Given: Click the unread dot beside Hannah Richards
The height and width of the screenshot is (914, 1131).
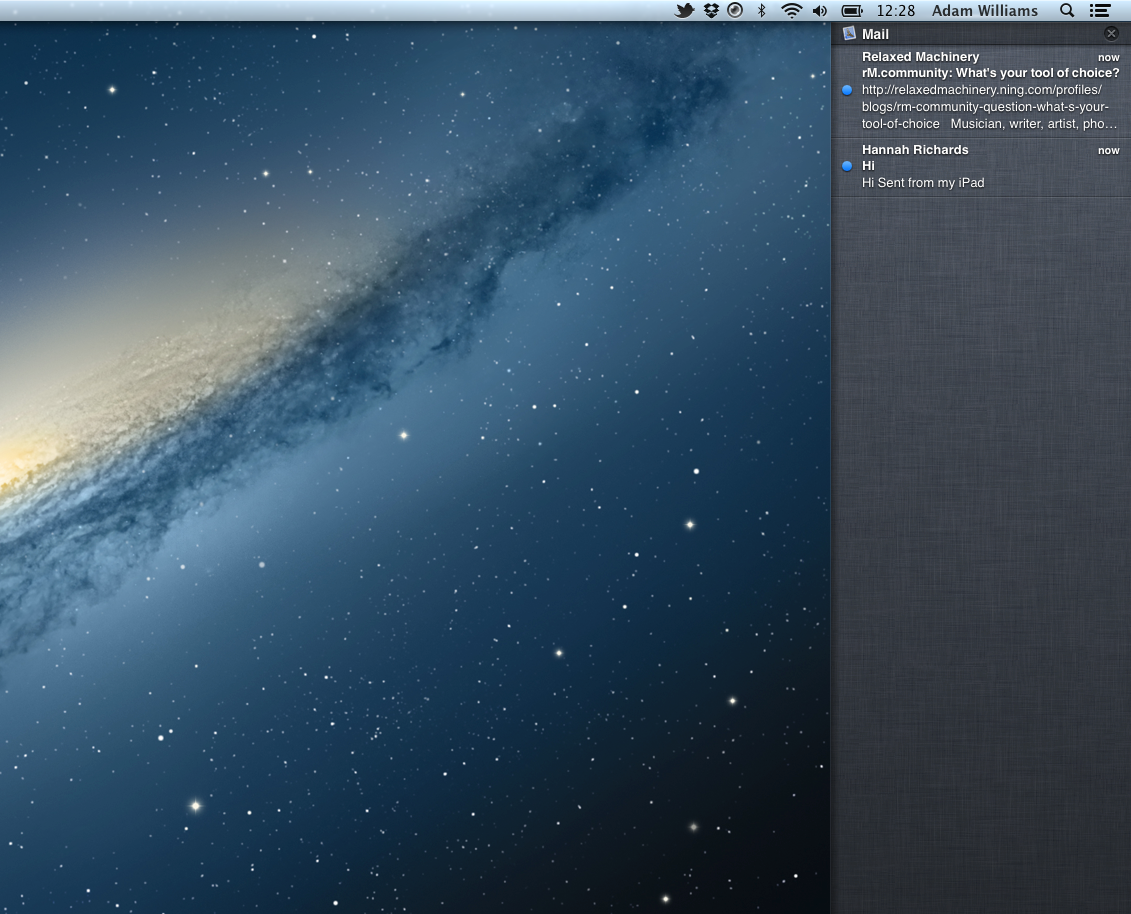Looking at the screenshot, I should (848, 166).
